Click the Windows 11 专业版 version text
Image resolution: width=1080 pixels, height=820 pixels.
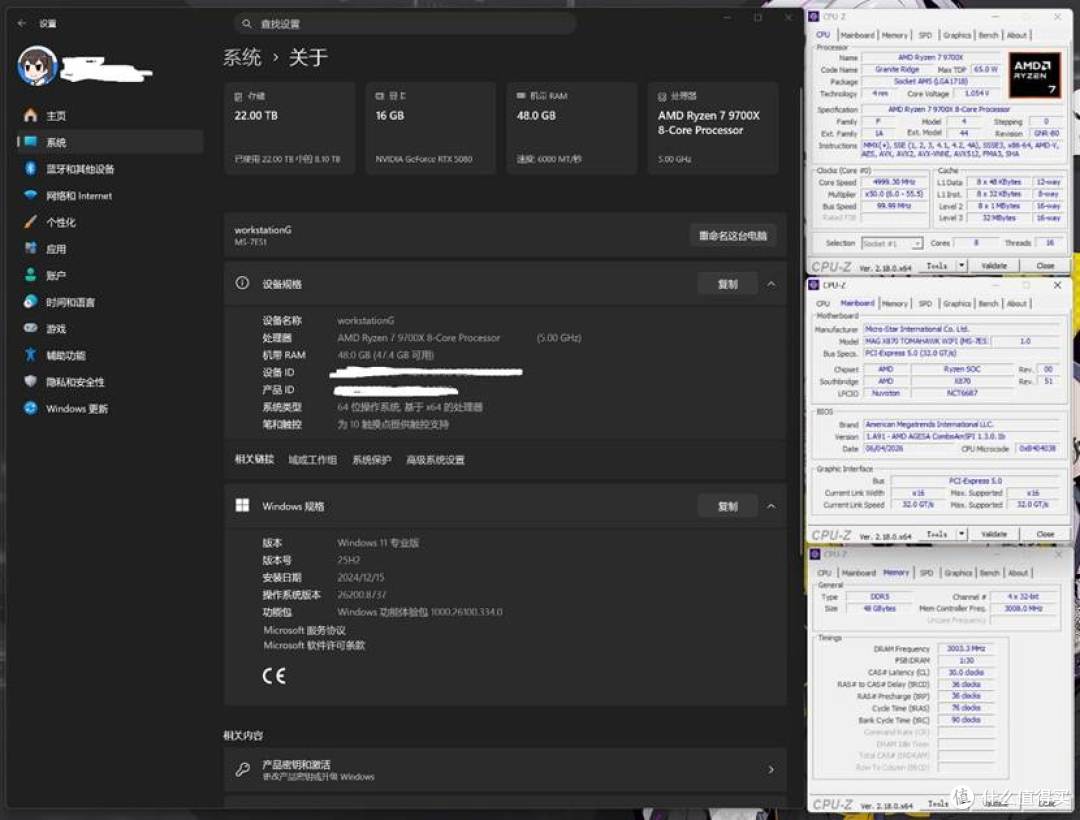[x=378, y=543]
